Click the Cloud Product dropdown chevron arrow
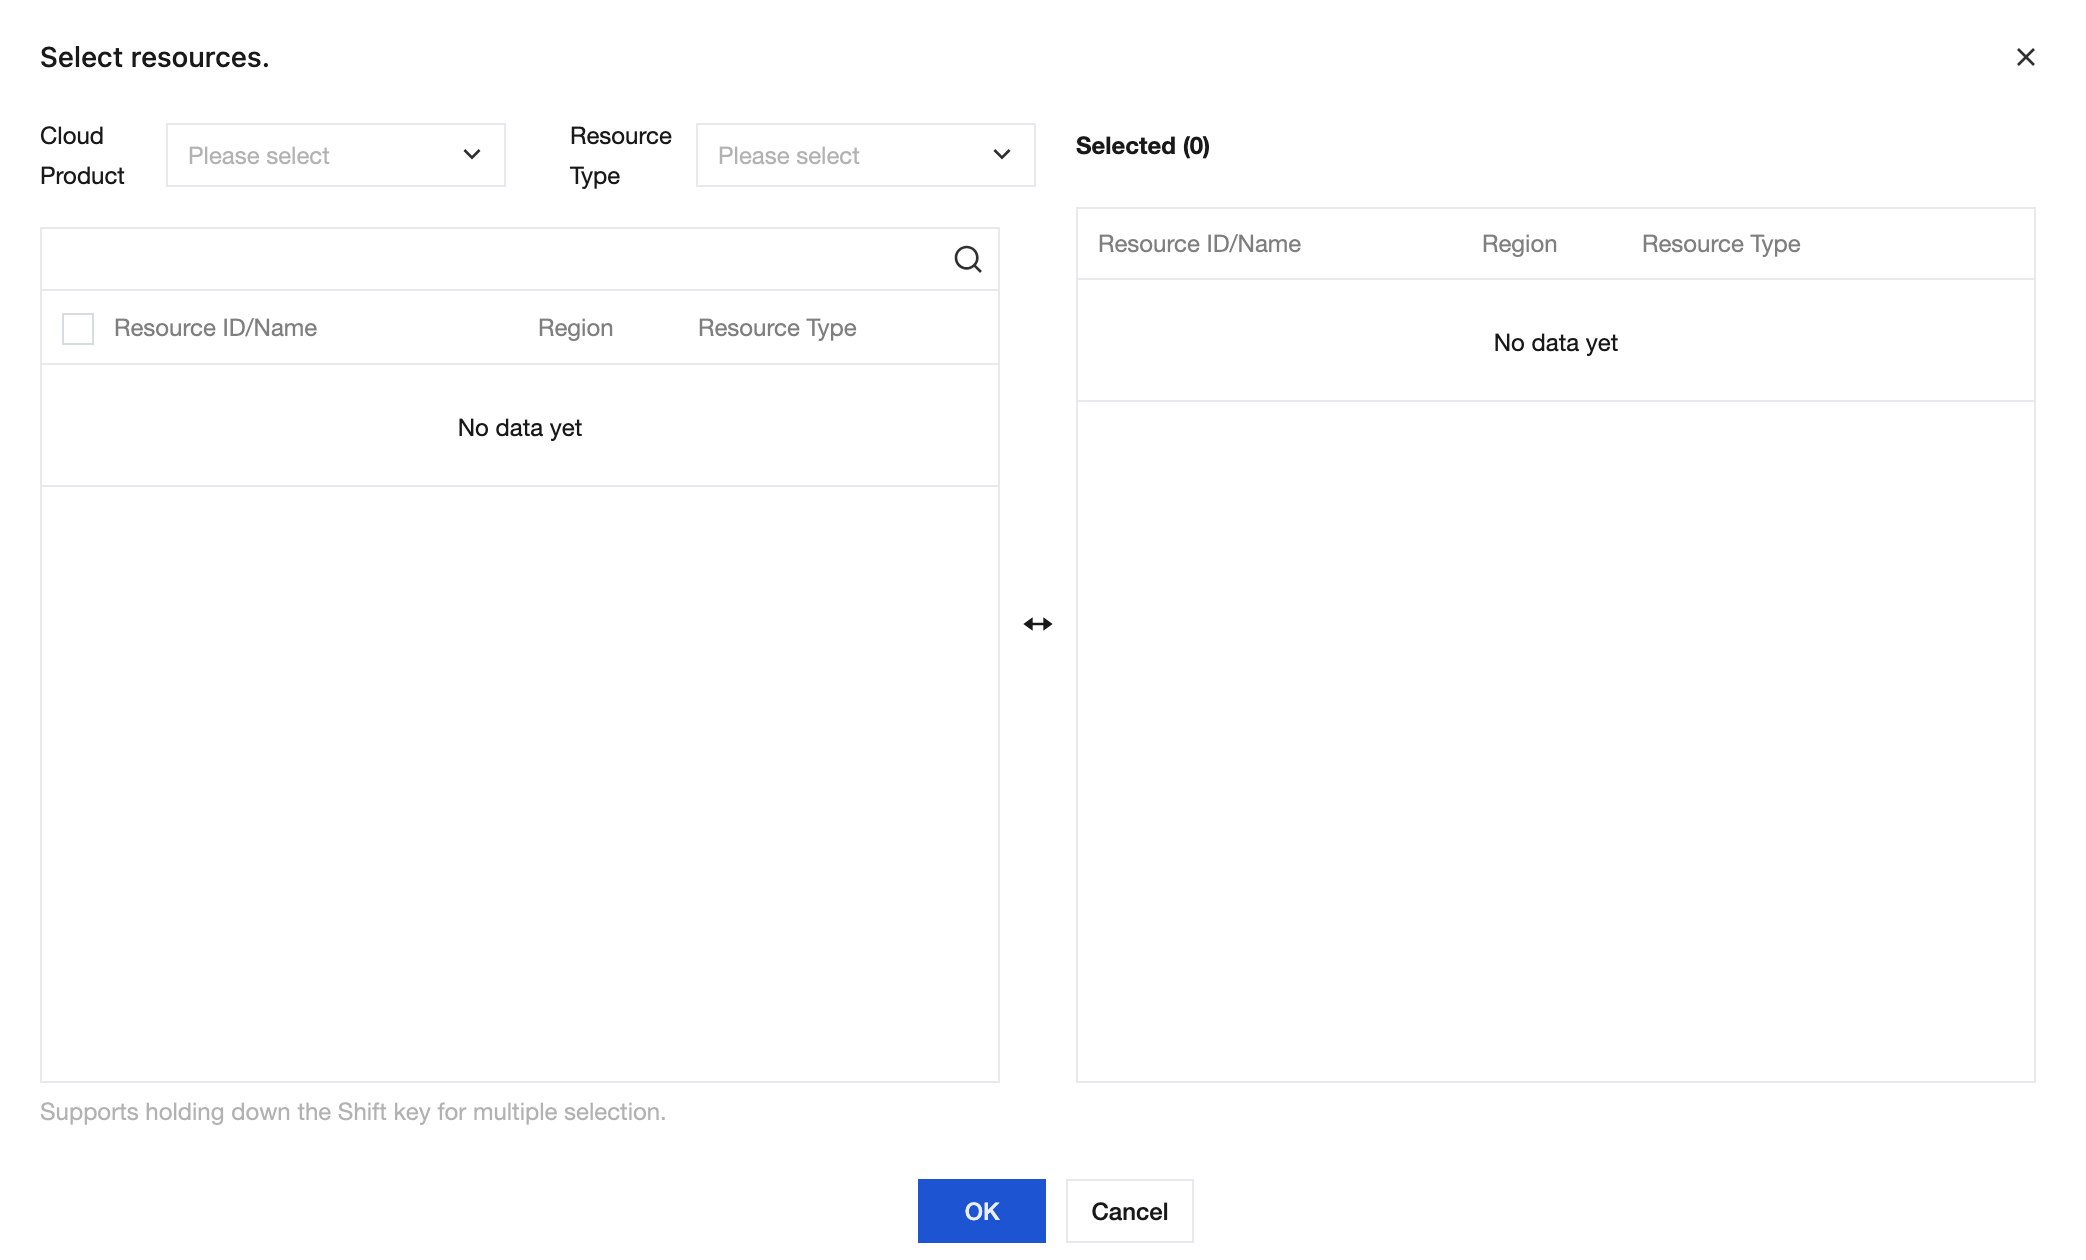 click(472, 155)
